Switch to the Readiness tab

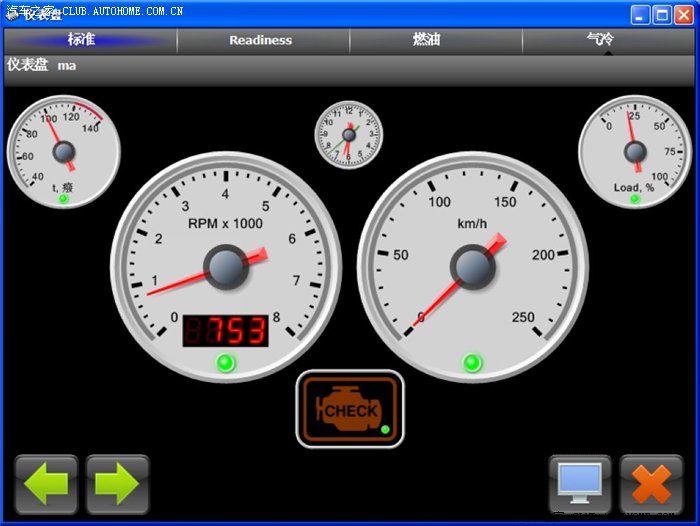pos(261,40)
